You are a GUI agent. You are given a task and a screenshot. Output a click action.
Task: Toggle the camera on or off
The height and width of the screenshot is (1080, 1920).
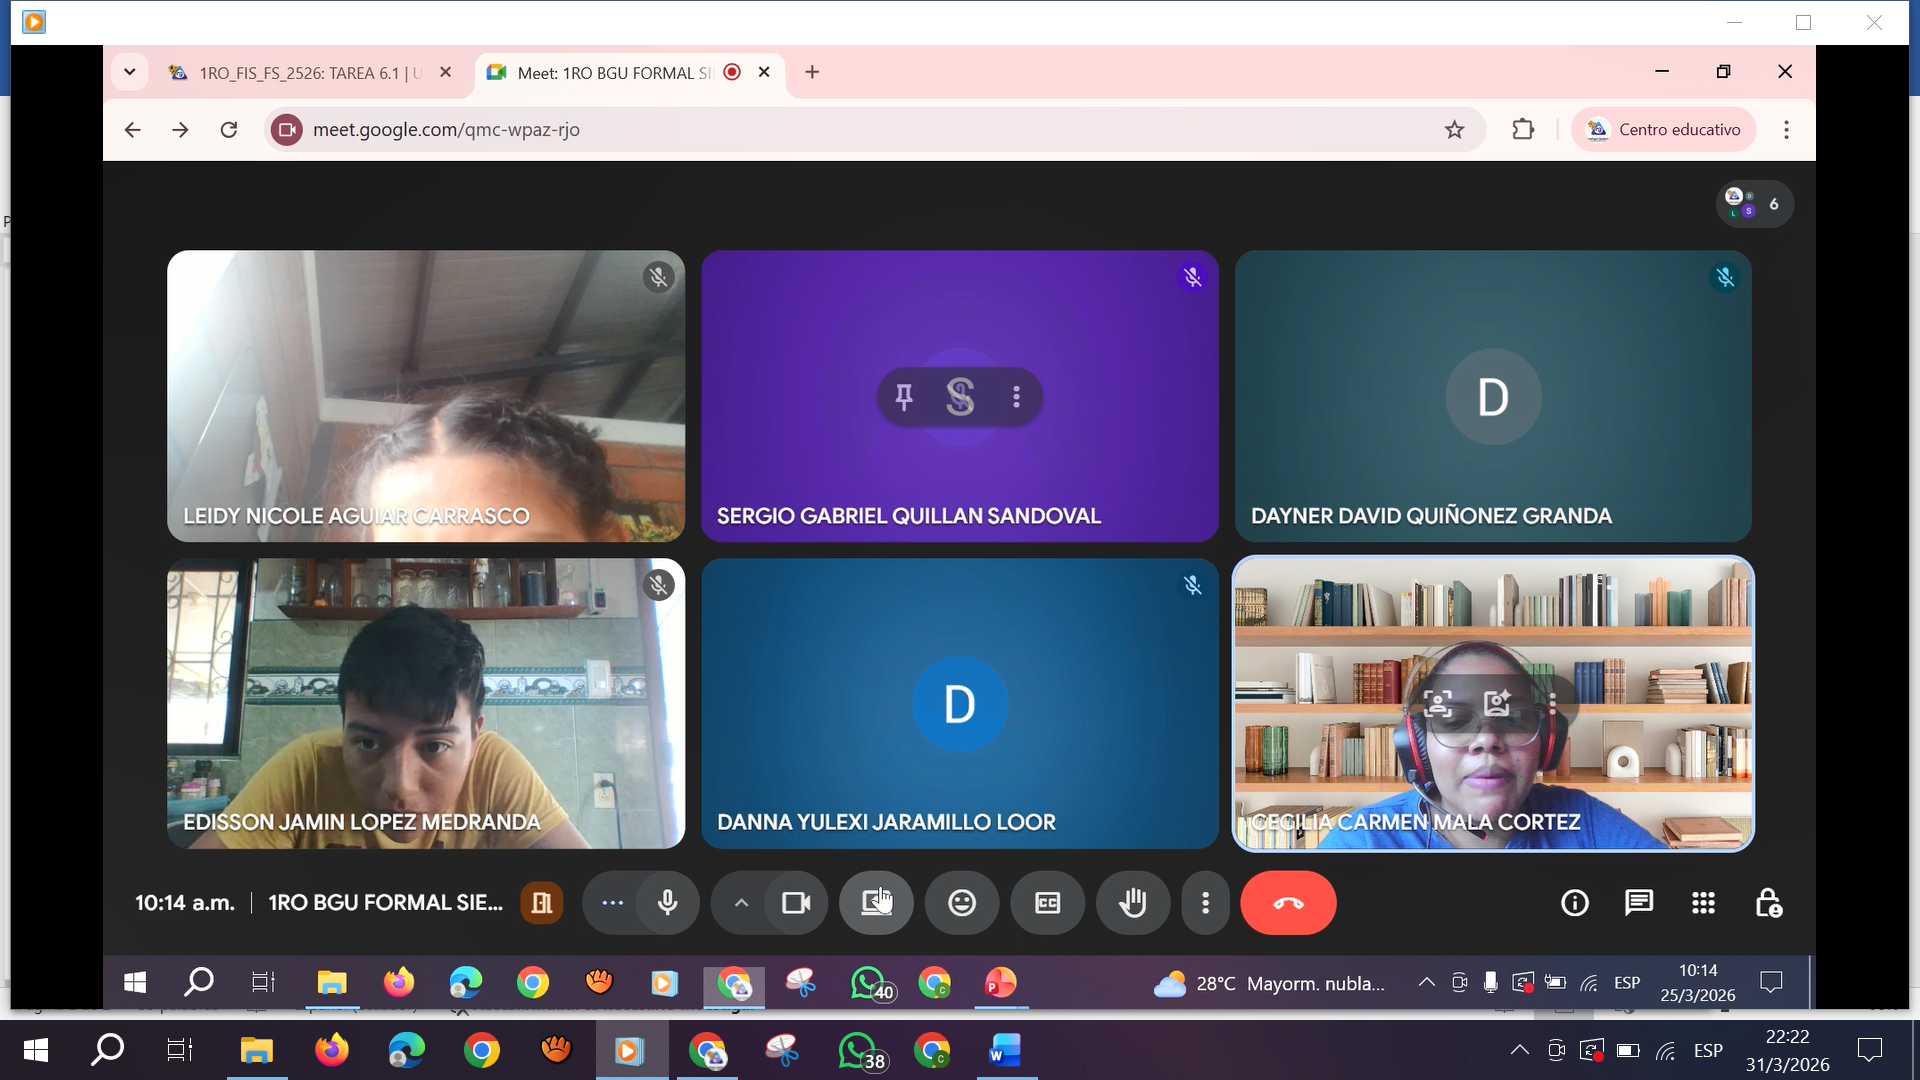tap(796, 903)
